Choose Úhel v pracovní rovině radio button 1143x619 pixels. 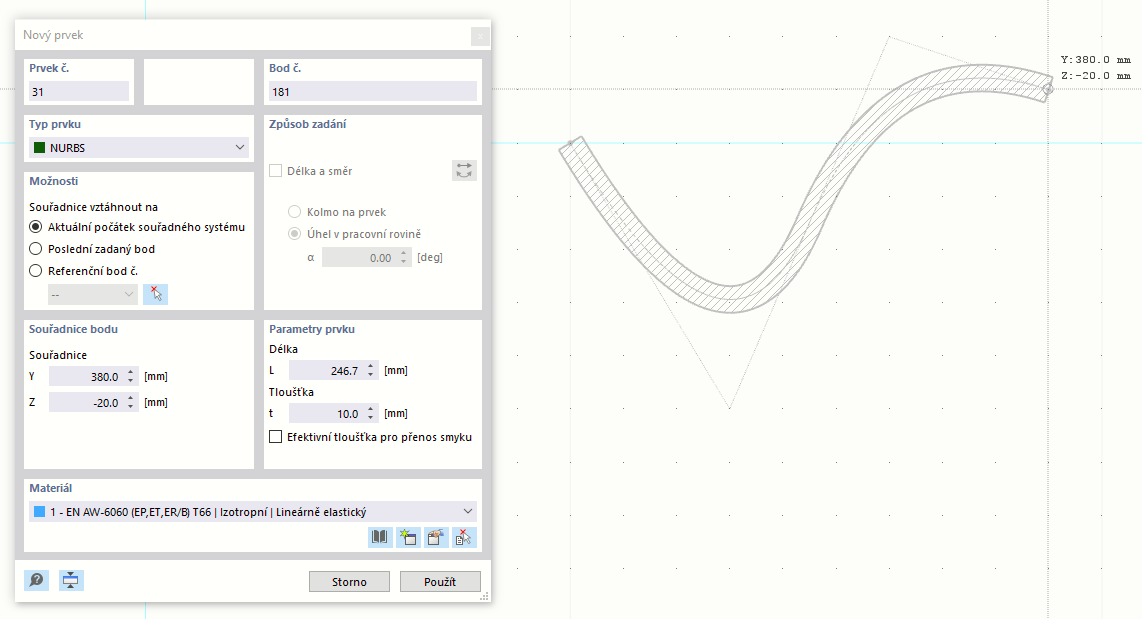[294, 233]
